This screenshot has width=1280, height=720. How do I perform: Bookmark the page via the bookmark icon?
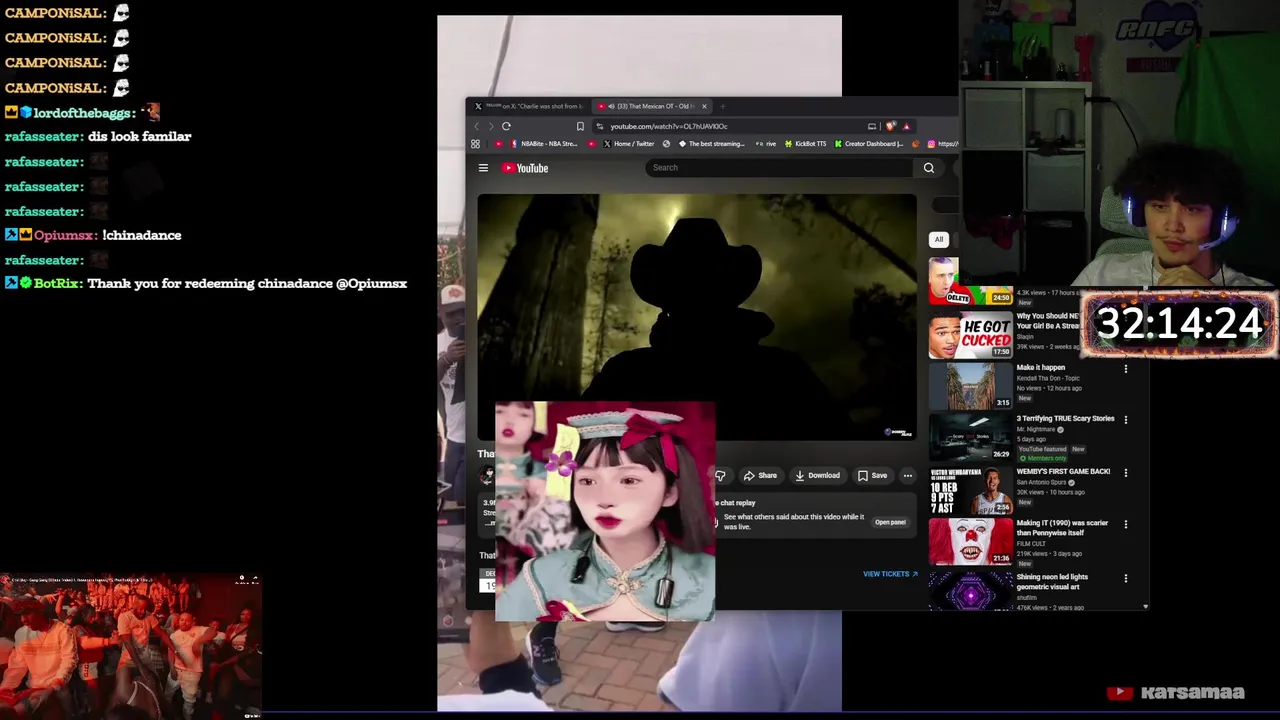[580, 126]
